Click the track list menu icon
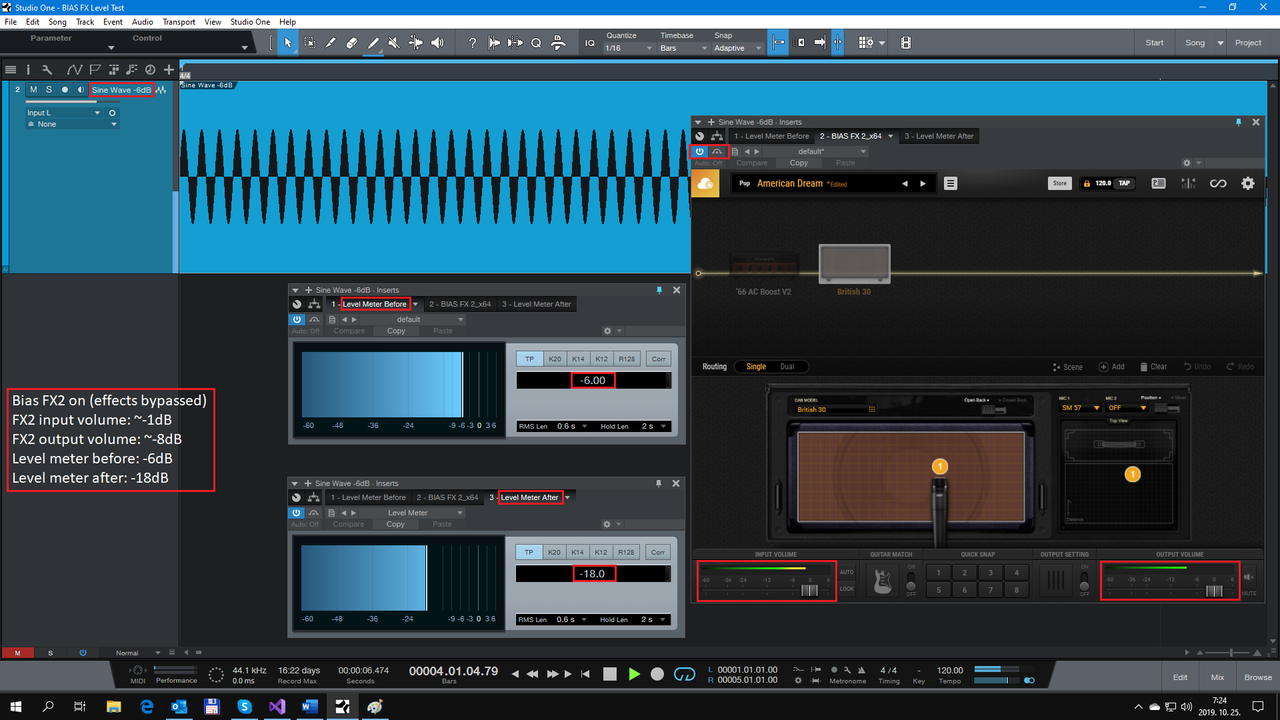Viewport: 1280px width, 720px height. coord(11,70)
